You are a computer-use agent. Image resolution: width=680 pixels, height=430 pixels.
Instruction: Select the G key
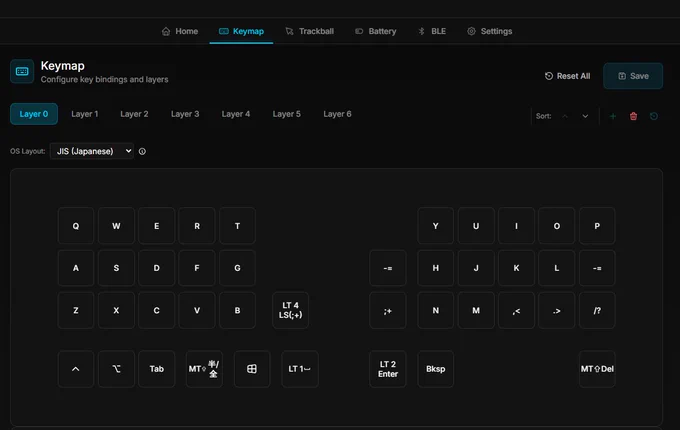(x=237, y=268)
